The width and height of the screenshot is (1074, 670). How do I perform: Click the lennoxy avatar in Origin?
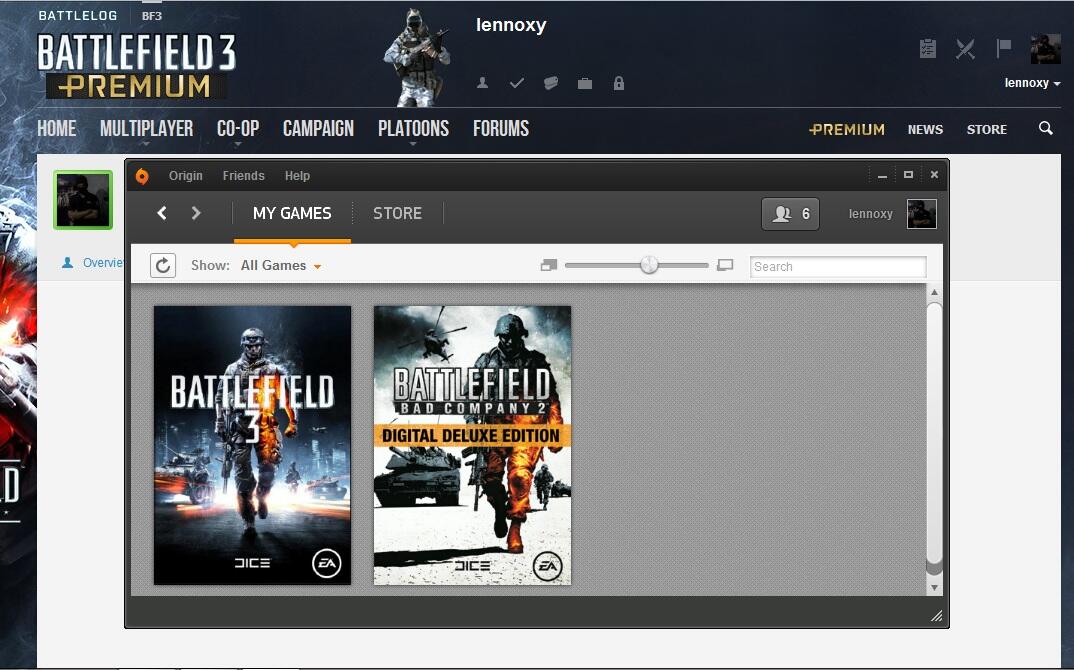pyautogui.click(x=921, y=214)
